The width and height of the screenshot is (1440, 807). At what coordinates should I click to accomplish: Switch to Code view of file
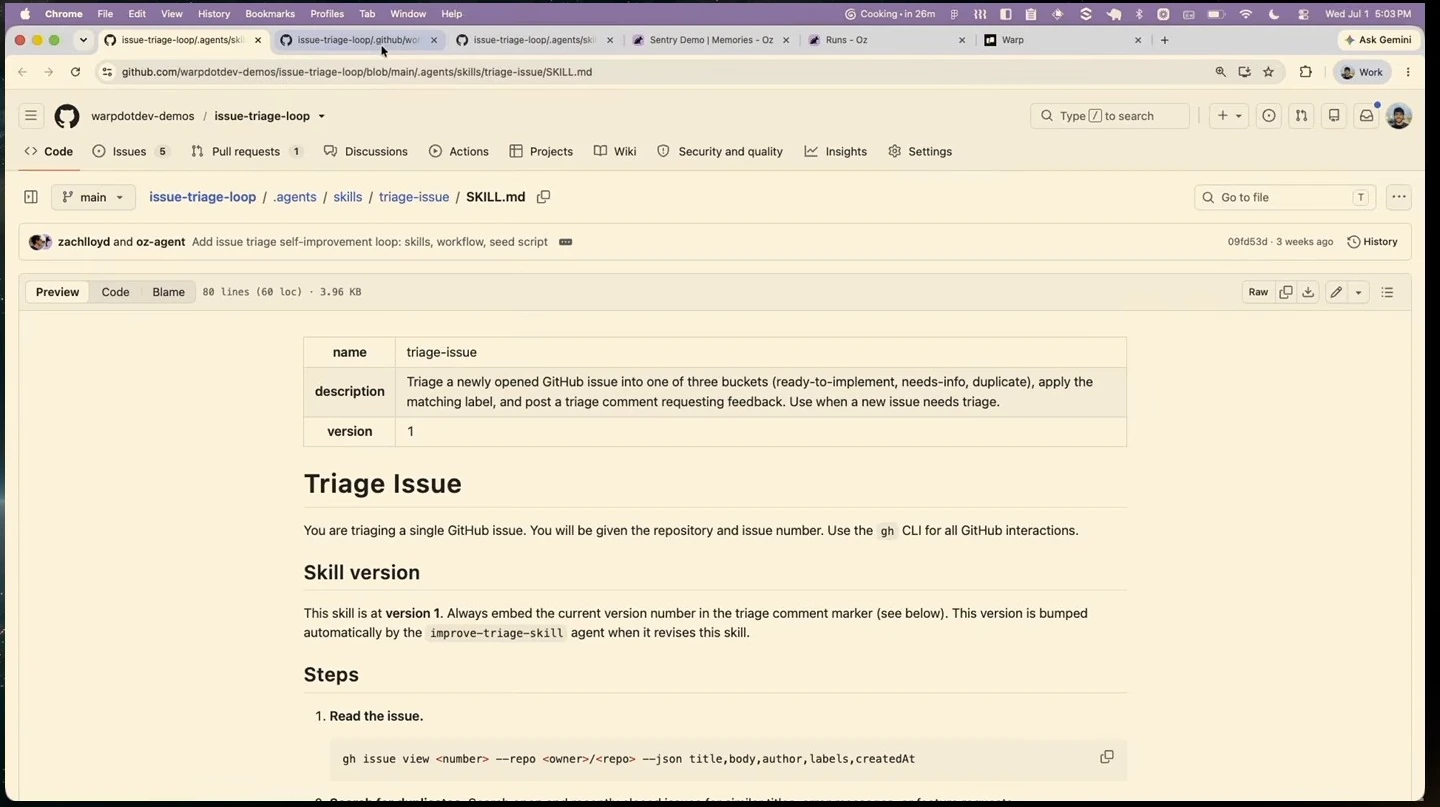point(115,292)
